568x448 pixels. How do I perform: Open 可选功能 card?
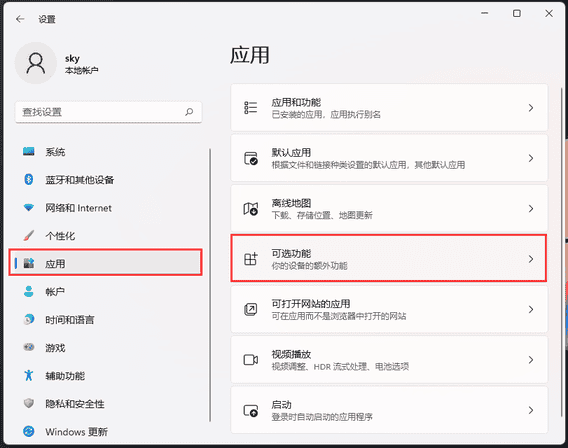[x=389, y=258]
